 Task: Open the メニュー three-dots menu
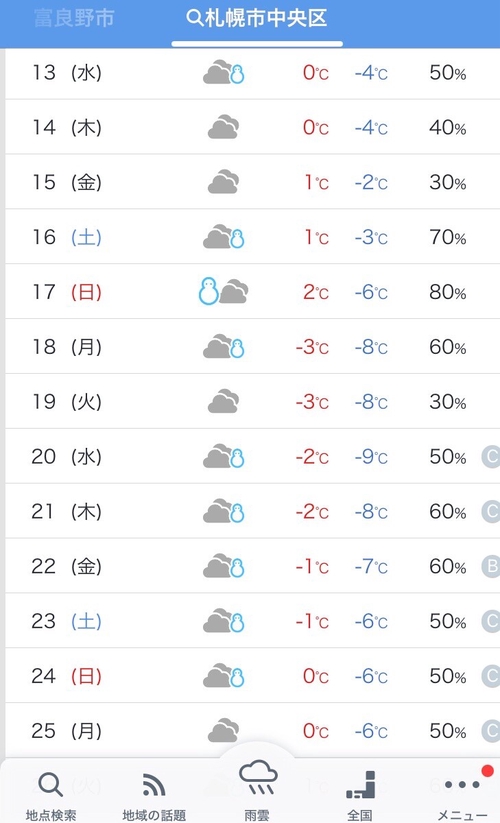click(462, 785)
